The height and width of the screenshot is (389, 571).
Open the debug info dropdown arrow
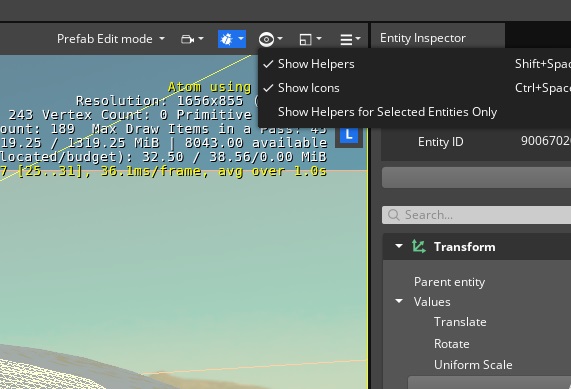click(x=241, y=38)
